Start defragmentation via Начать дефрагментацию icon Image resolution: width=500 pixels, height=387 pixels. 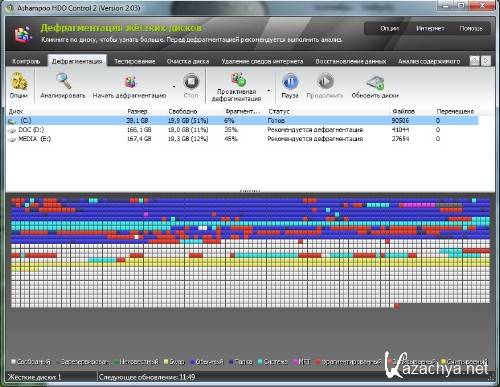coord(130,82)
